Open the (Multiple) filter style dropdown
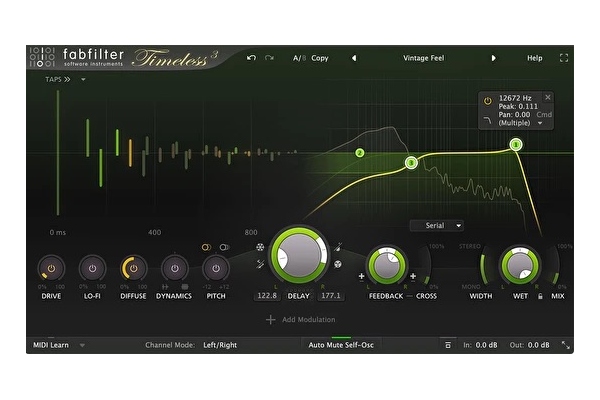 520,123
